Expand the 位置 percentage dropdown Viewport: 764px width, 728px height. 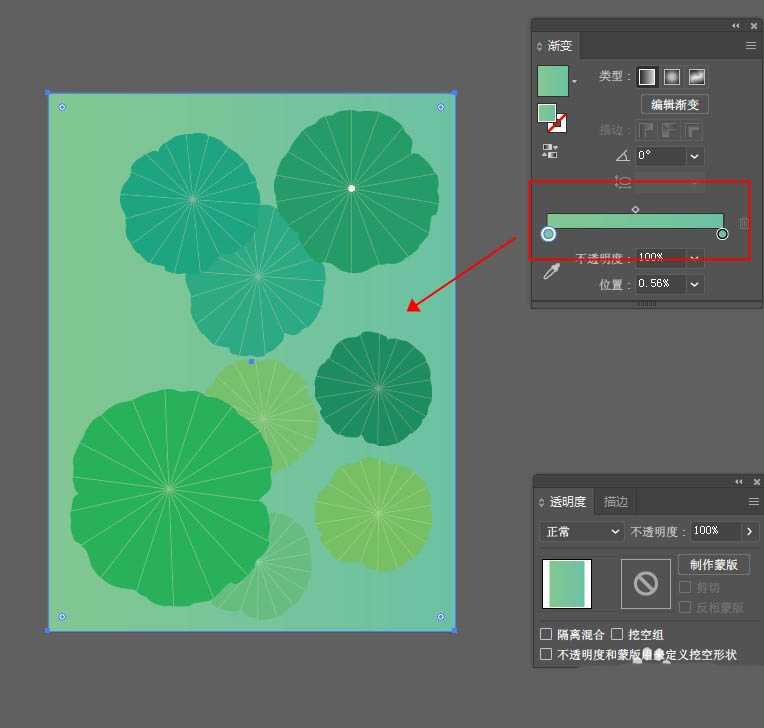point(695,284)
